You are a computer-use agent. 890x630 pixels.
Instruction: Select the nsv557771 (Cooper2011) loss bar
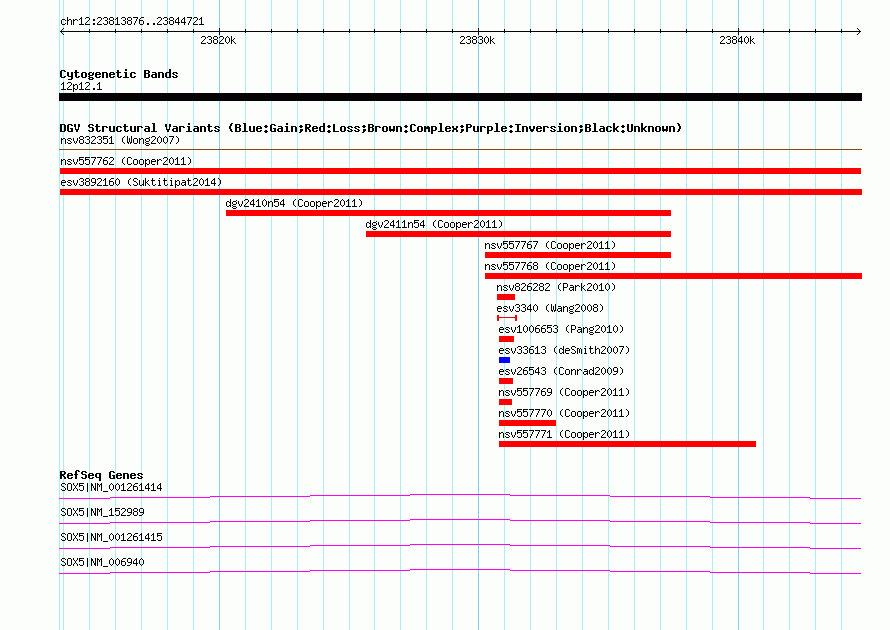(627, 444)
